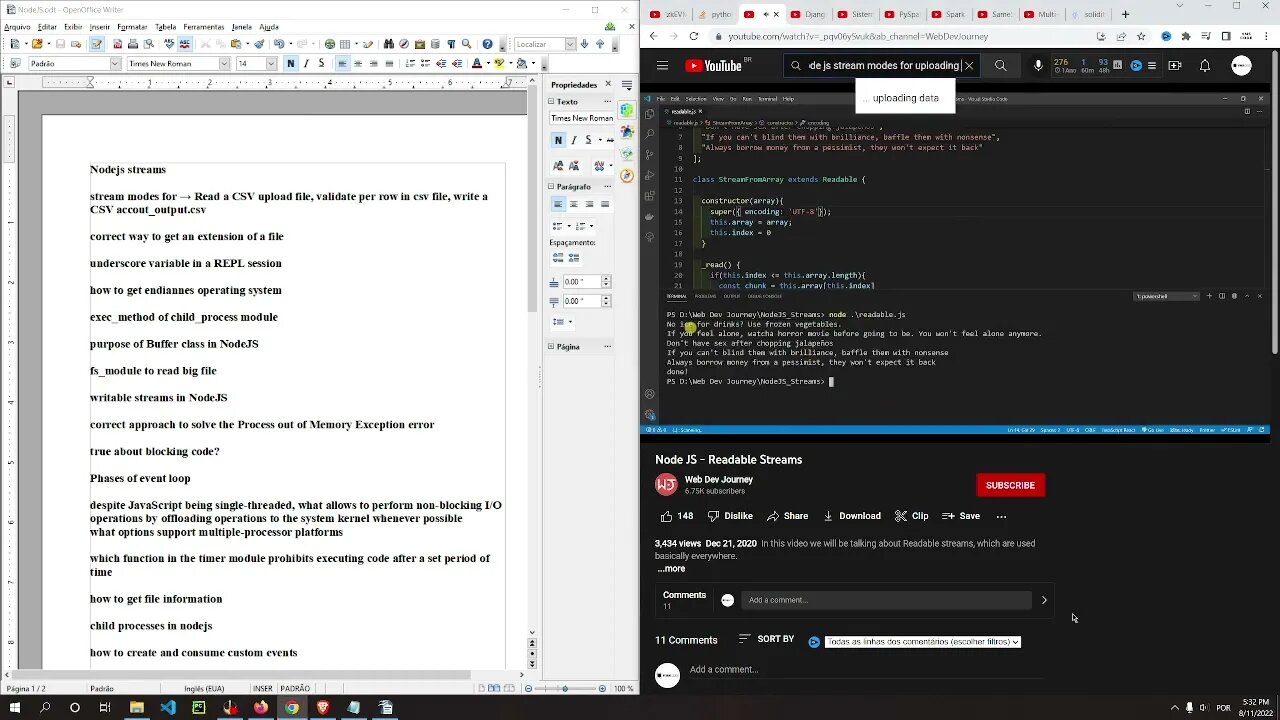Open the sidebar Navigator deck icon

(627, 175)
